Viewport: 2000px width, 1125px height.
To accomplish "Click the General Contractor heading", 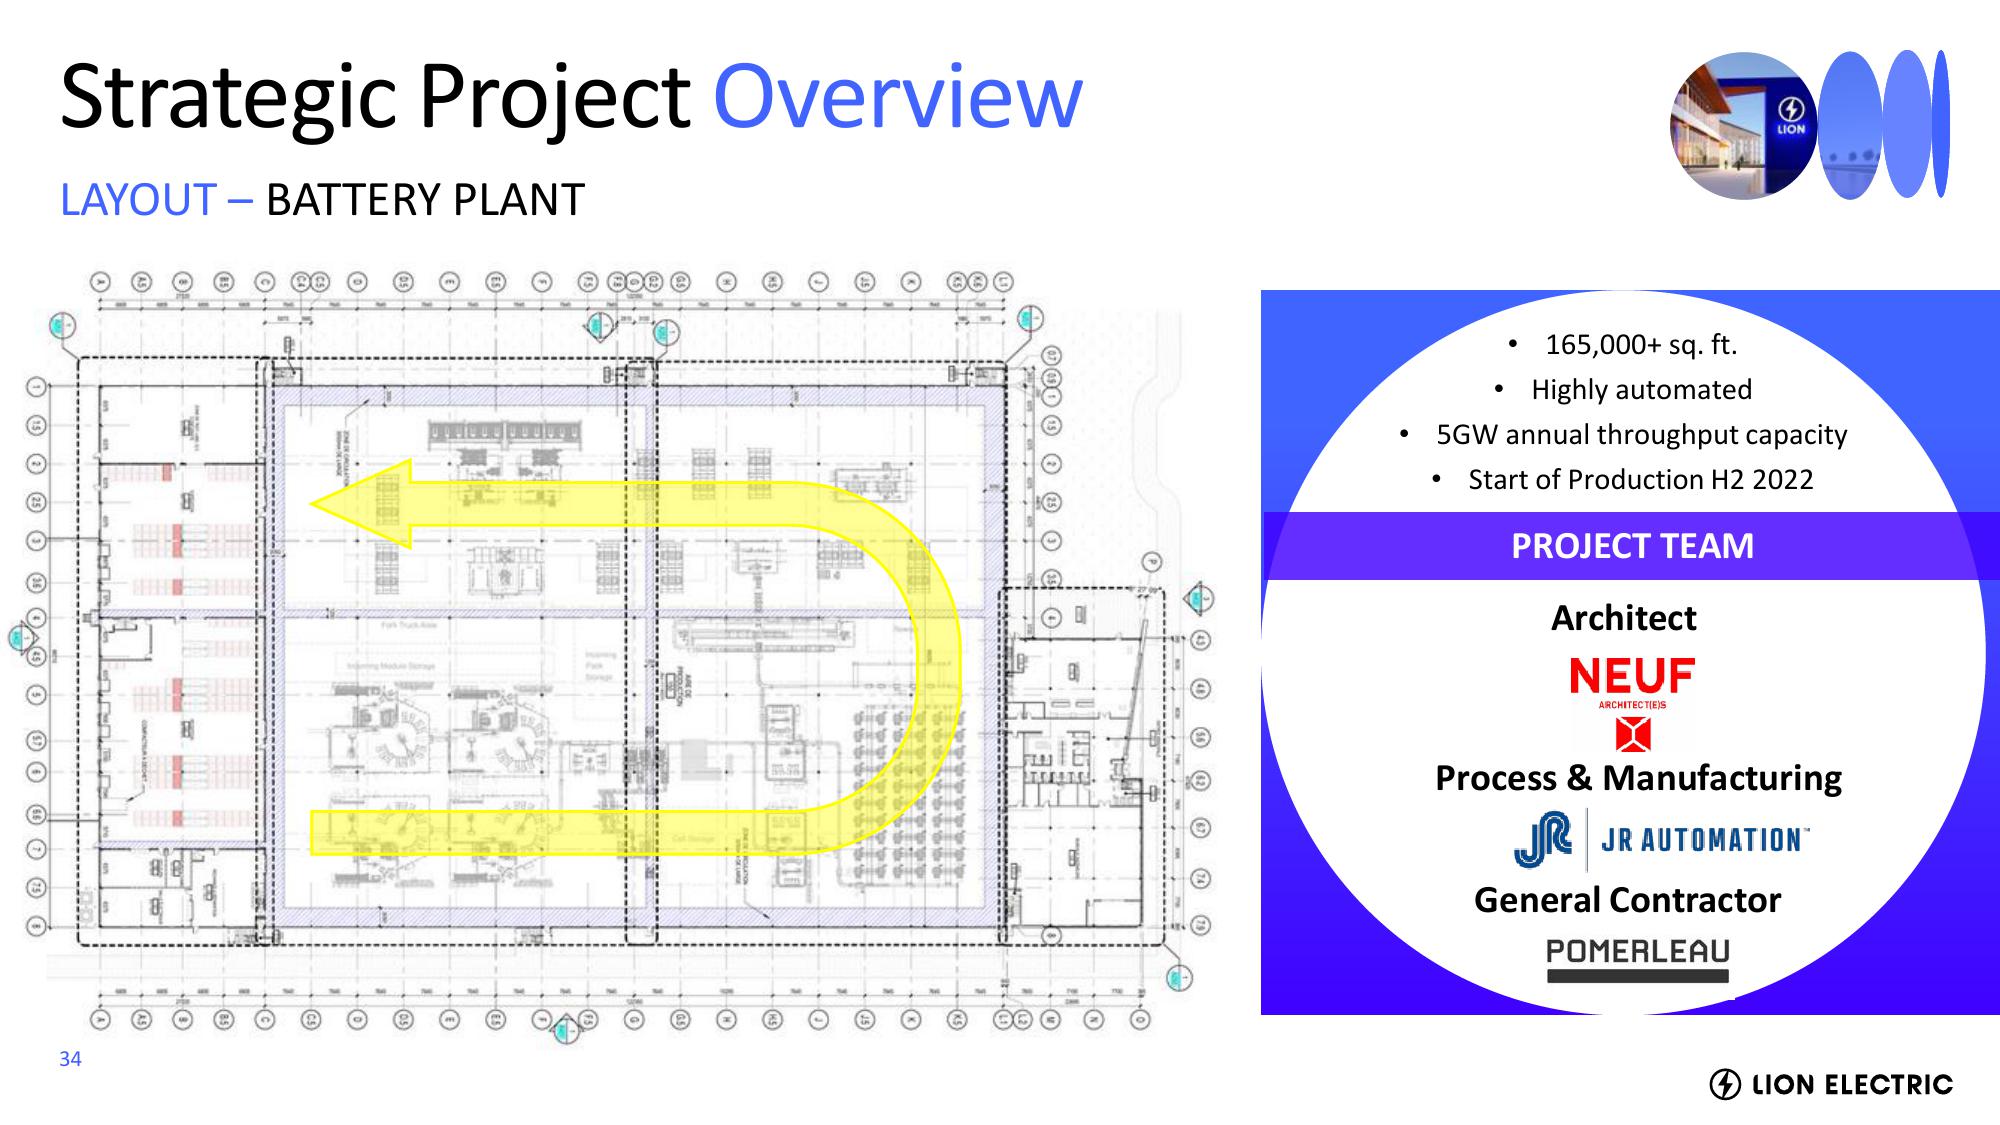I will tap(1627, 900).
